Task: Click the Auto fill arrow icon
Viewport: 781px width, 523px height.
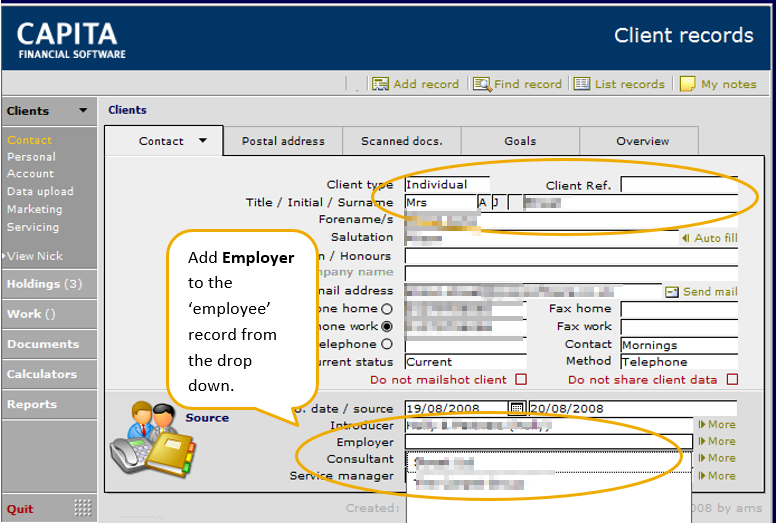Action: pos(686,238)
